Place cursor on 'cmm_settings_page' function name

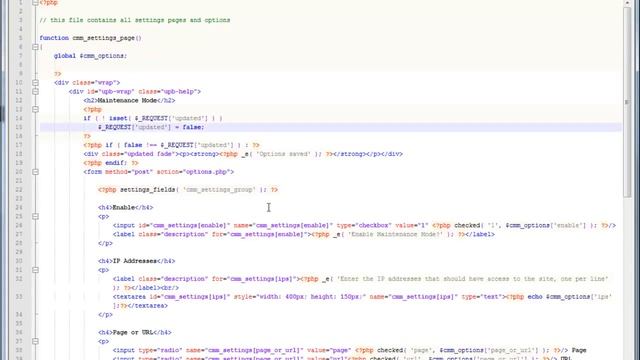pyautogui.click(x=103, y=38)
